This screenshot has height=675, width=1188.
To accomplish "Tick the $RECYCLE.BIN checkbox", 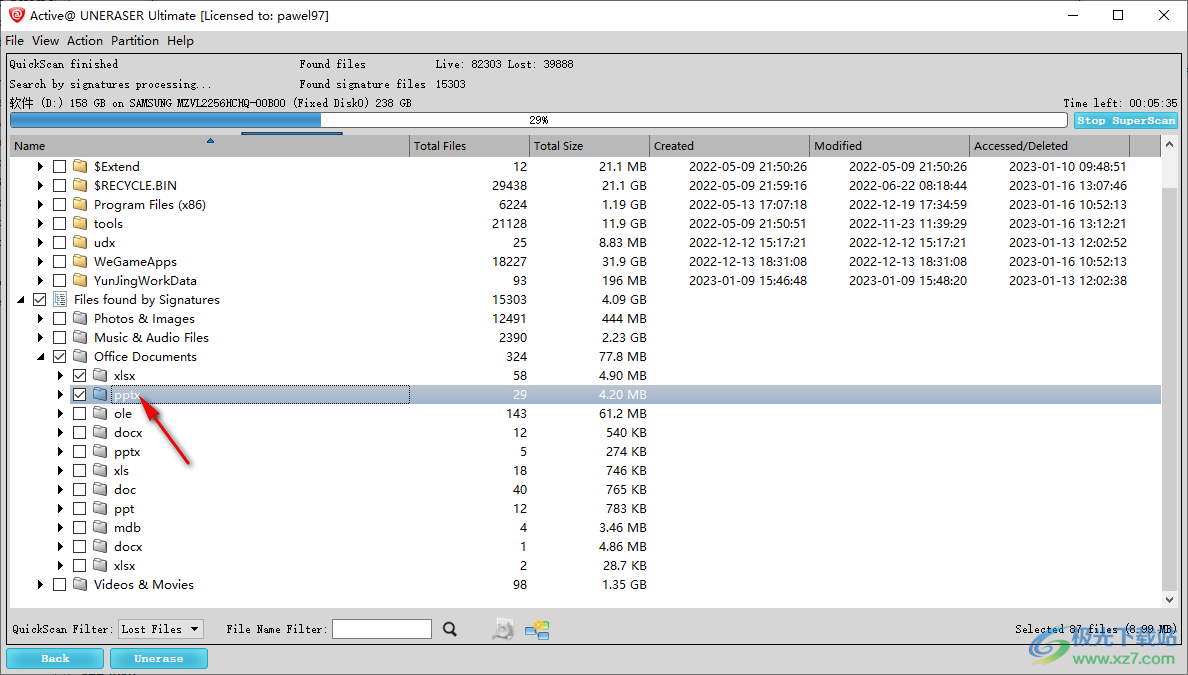I will [60, 185].
